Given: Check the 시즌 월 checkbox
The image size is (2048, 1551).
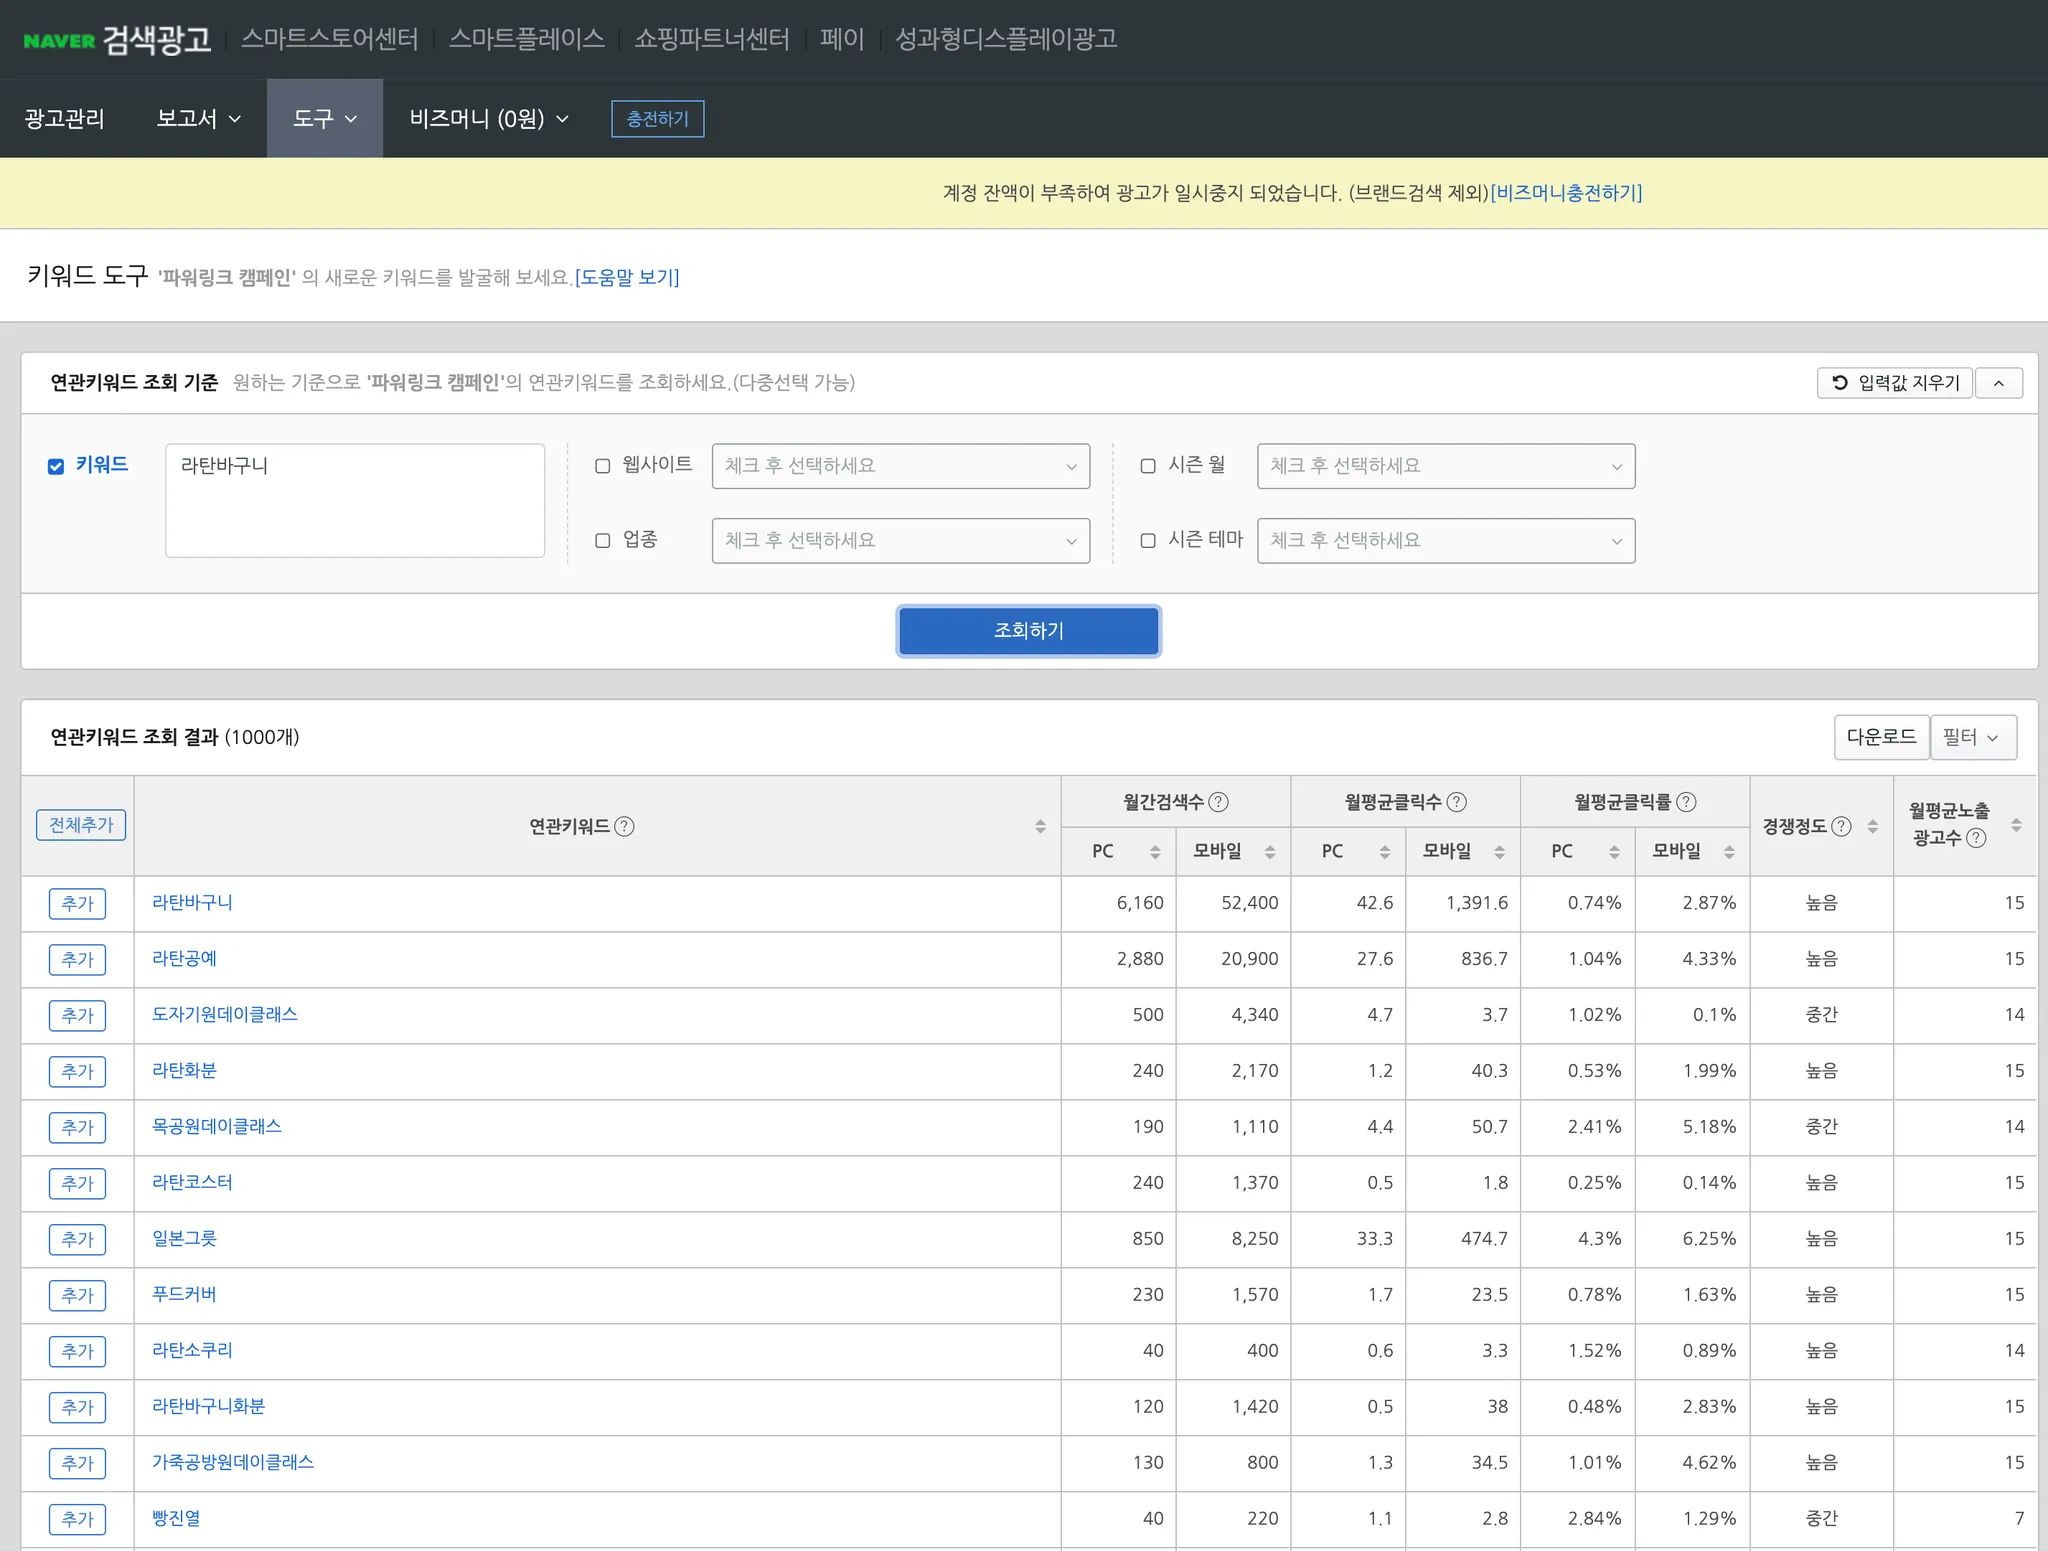Looking at the screenshot, I should [x=1148, y=466].
